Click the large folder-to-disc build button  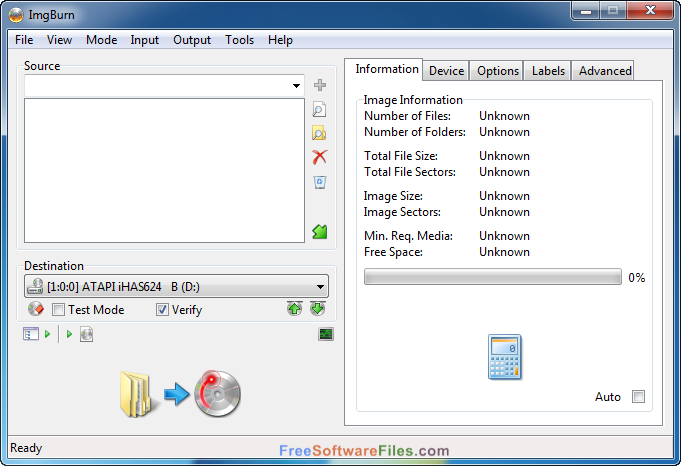coord(180,394)
